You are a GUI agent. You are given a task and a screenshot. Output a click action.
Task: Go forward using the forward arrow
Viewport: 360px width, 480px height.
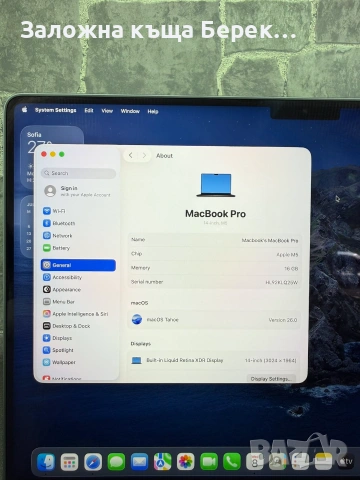(x=144, y=156)
